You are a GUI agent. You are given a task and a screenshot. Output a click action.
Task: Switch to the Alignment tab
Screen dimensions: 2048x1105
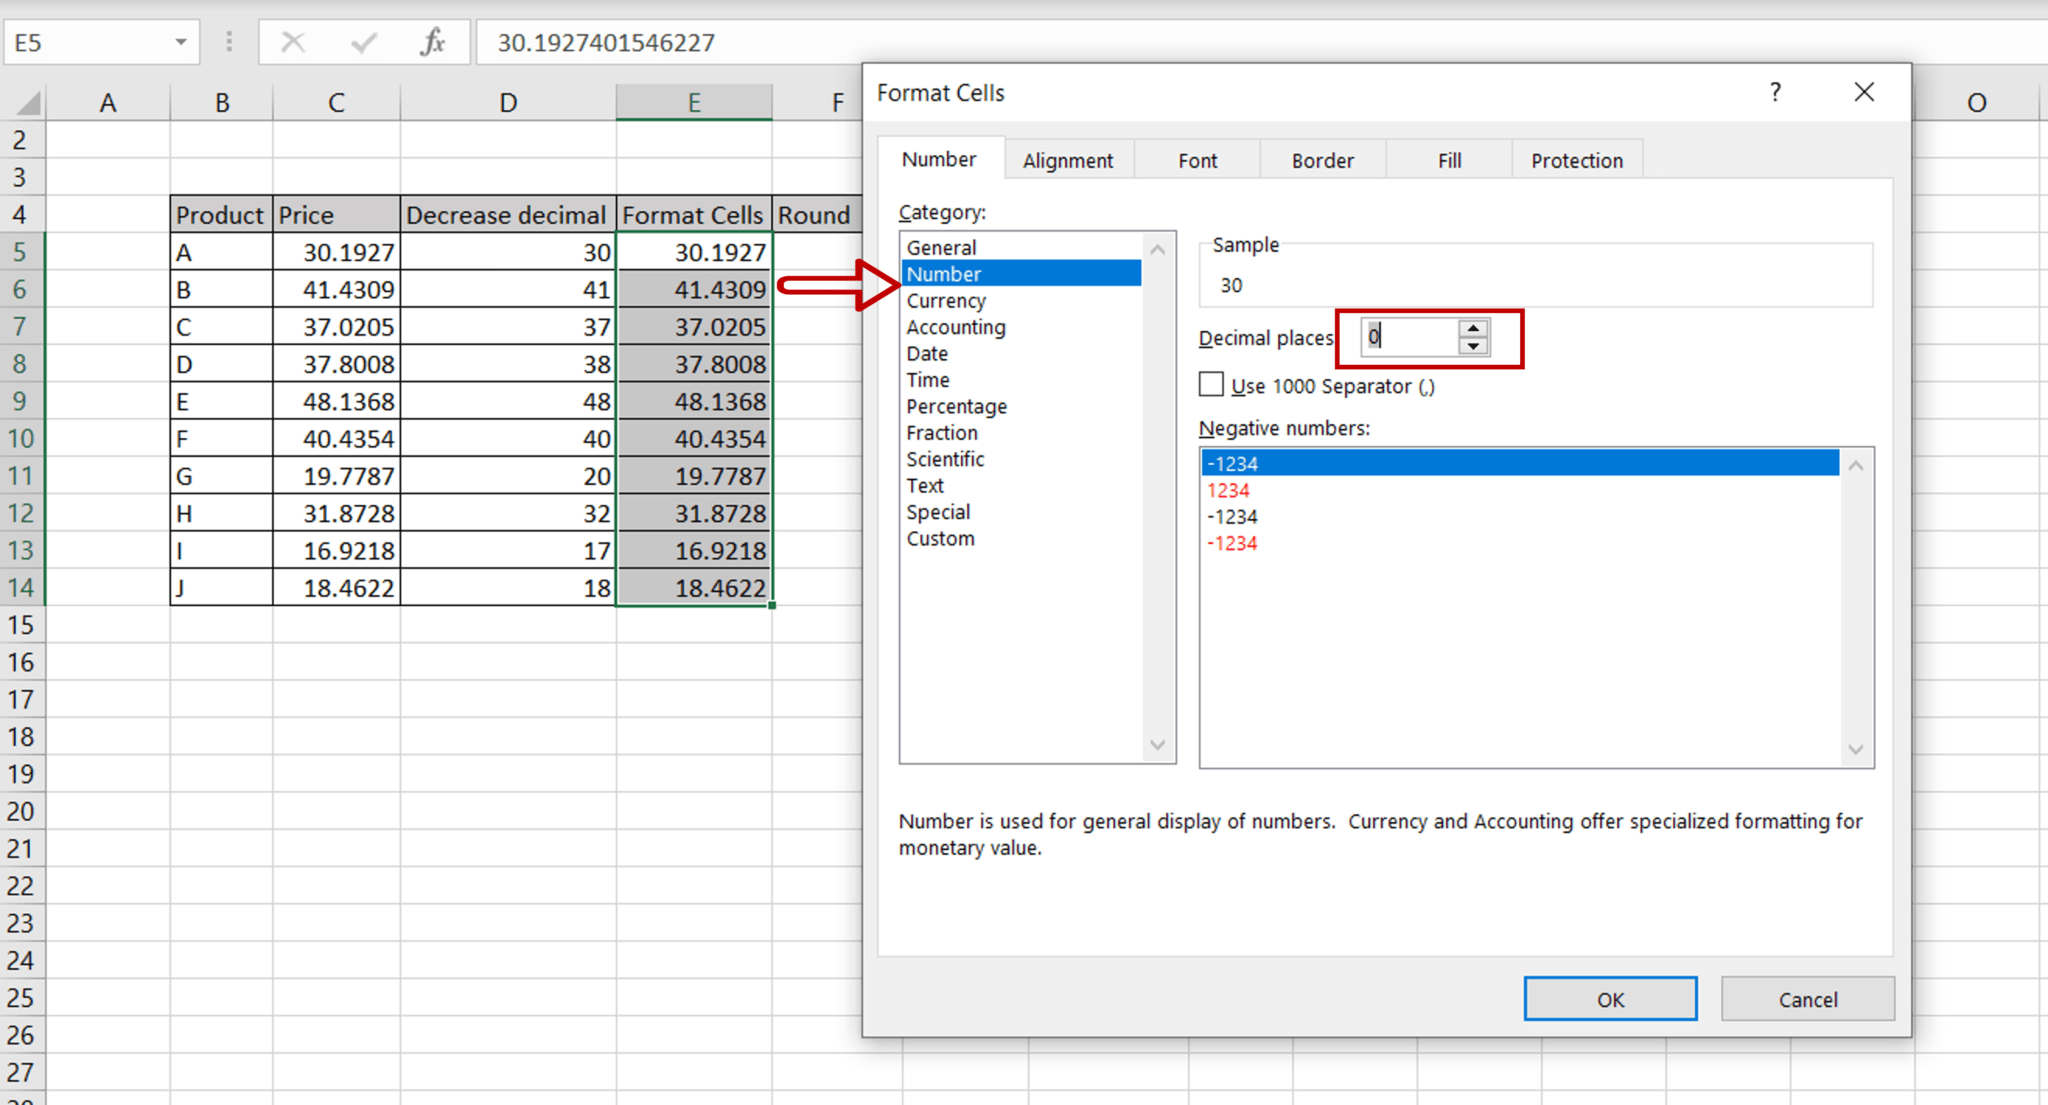1067,159
